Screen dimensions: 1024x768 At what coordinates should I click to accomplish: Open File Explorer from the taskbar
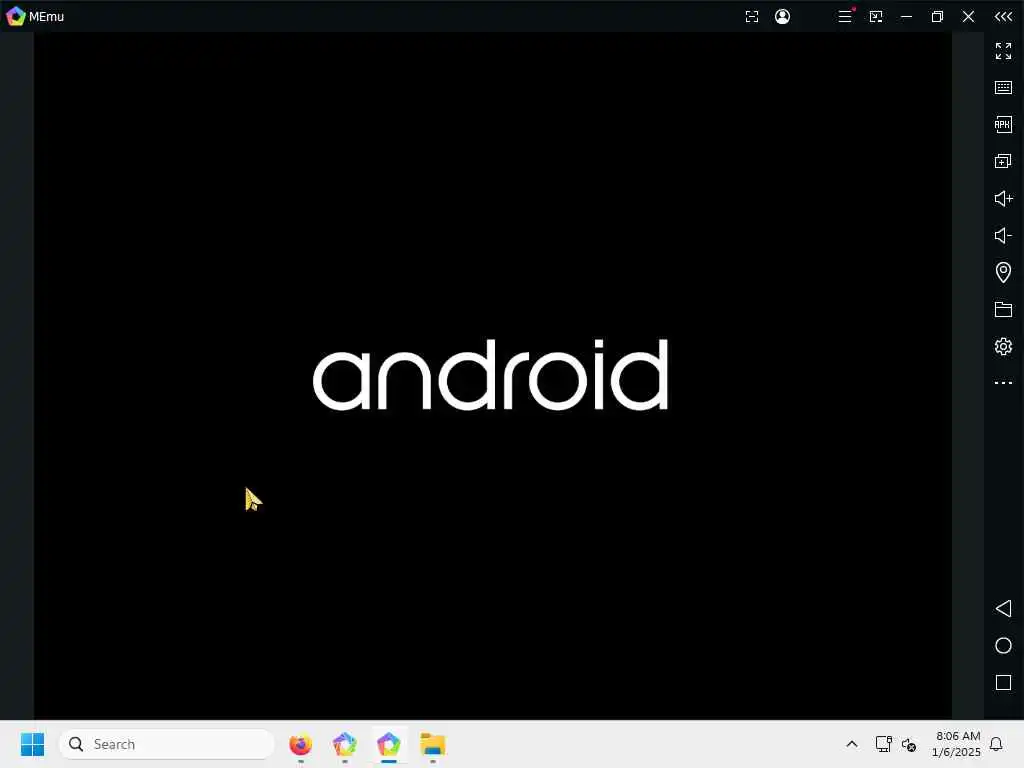[432, 744]
